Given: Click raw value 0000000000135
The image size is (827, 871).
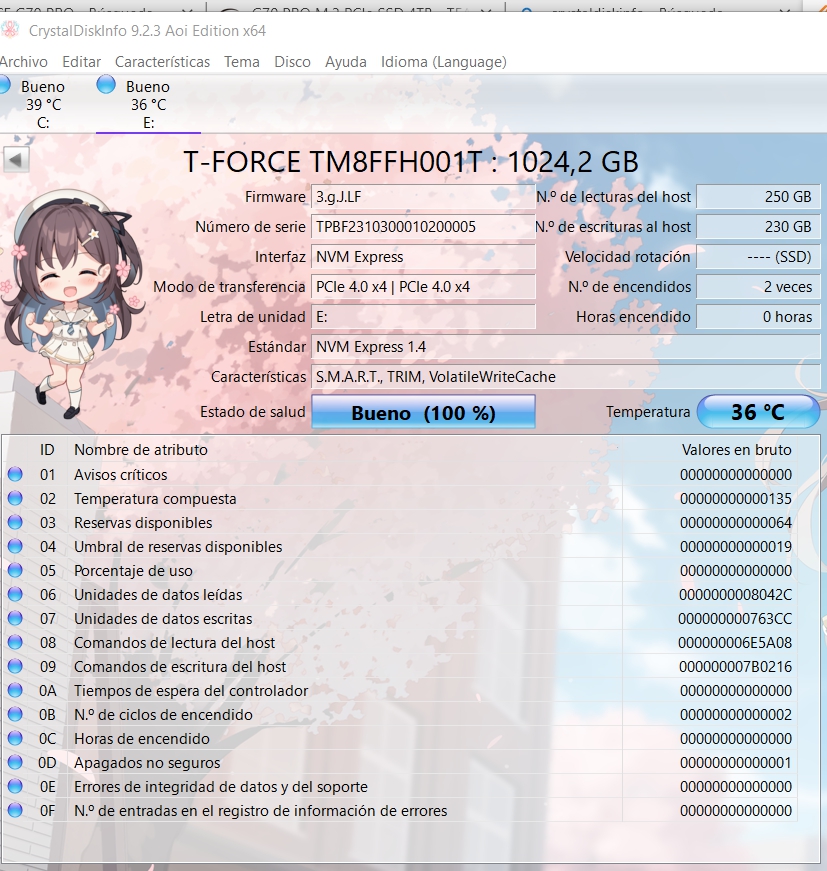Looking at the screenshot, I should click(736, 499).
